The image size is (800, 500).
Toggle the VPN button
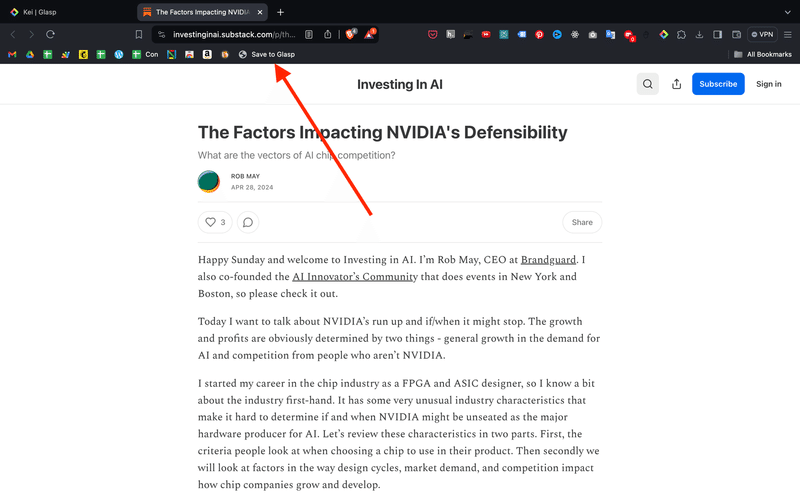[x=762, y=34]
